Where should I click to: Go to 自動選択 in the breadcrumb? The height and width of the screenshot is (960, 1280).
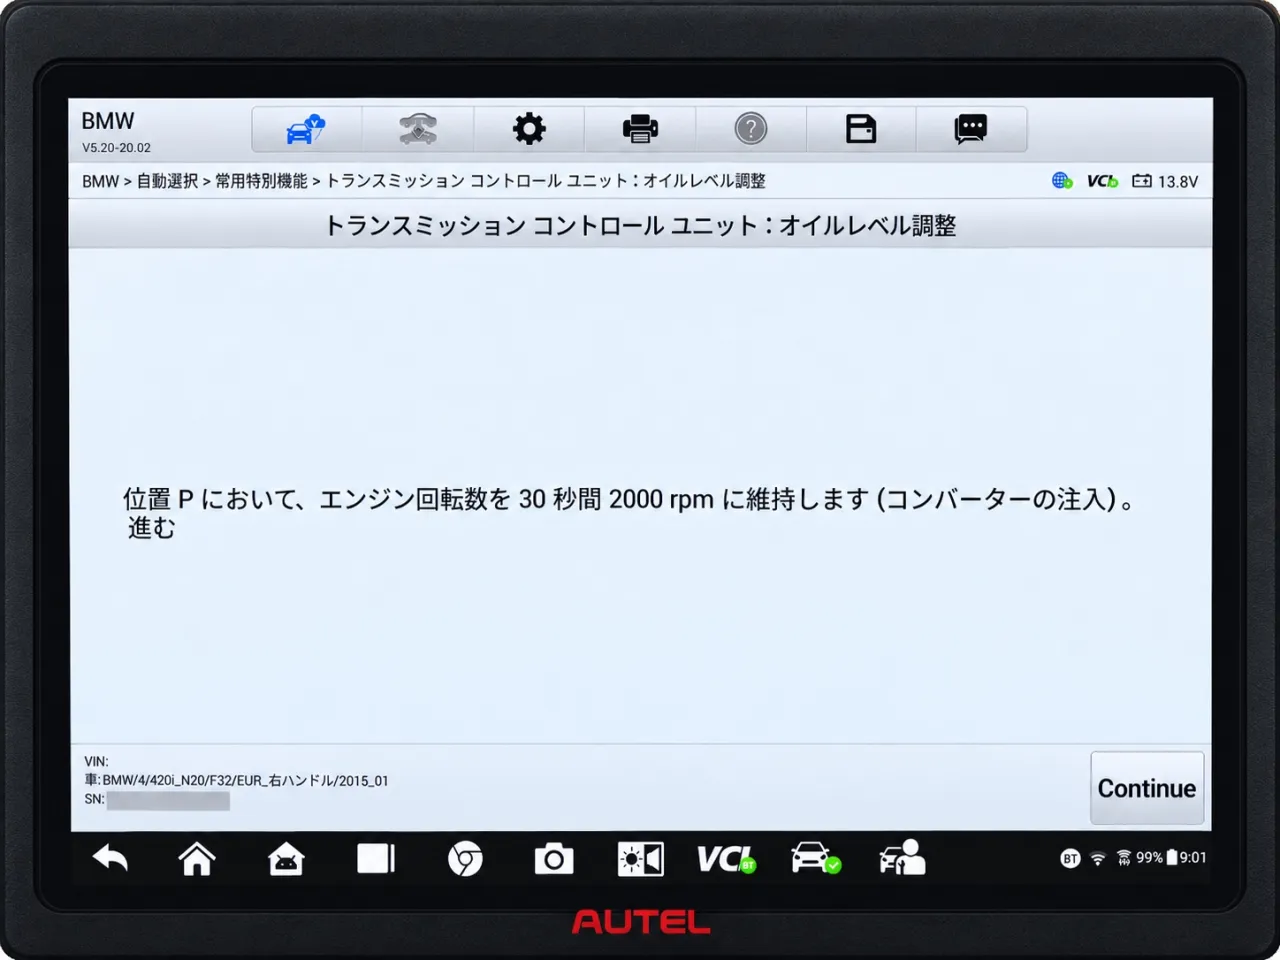click(167, 181)
